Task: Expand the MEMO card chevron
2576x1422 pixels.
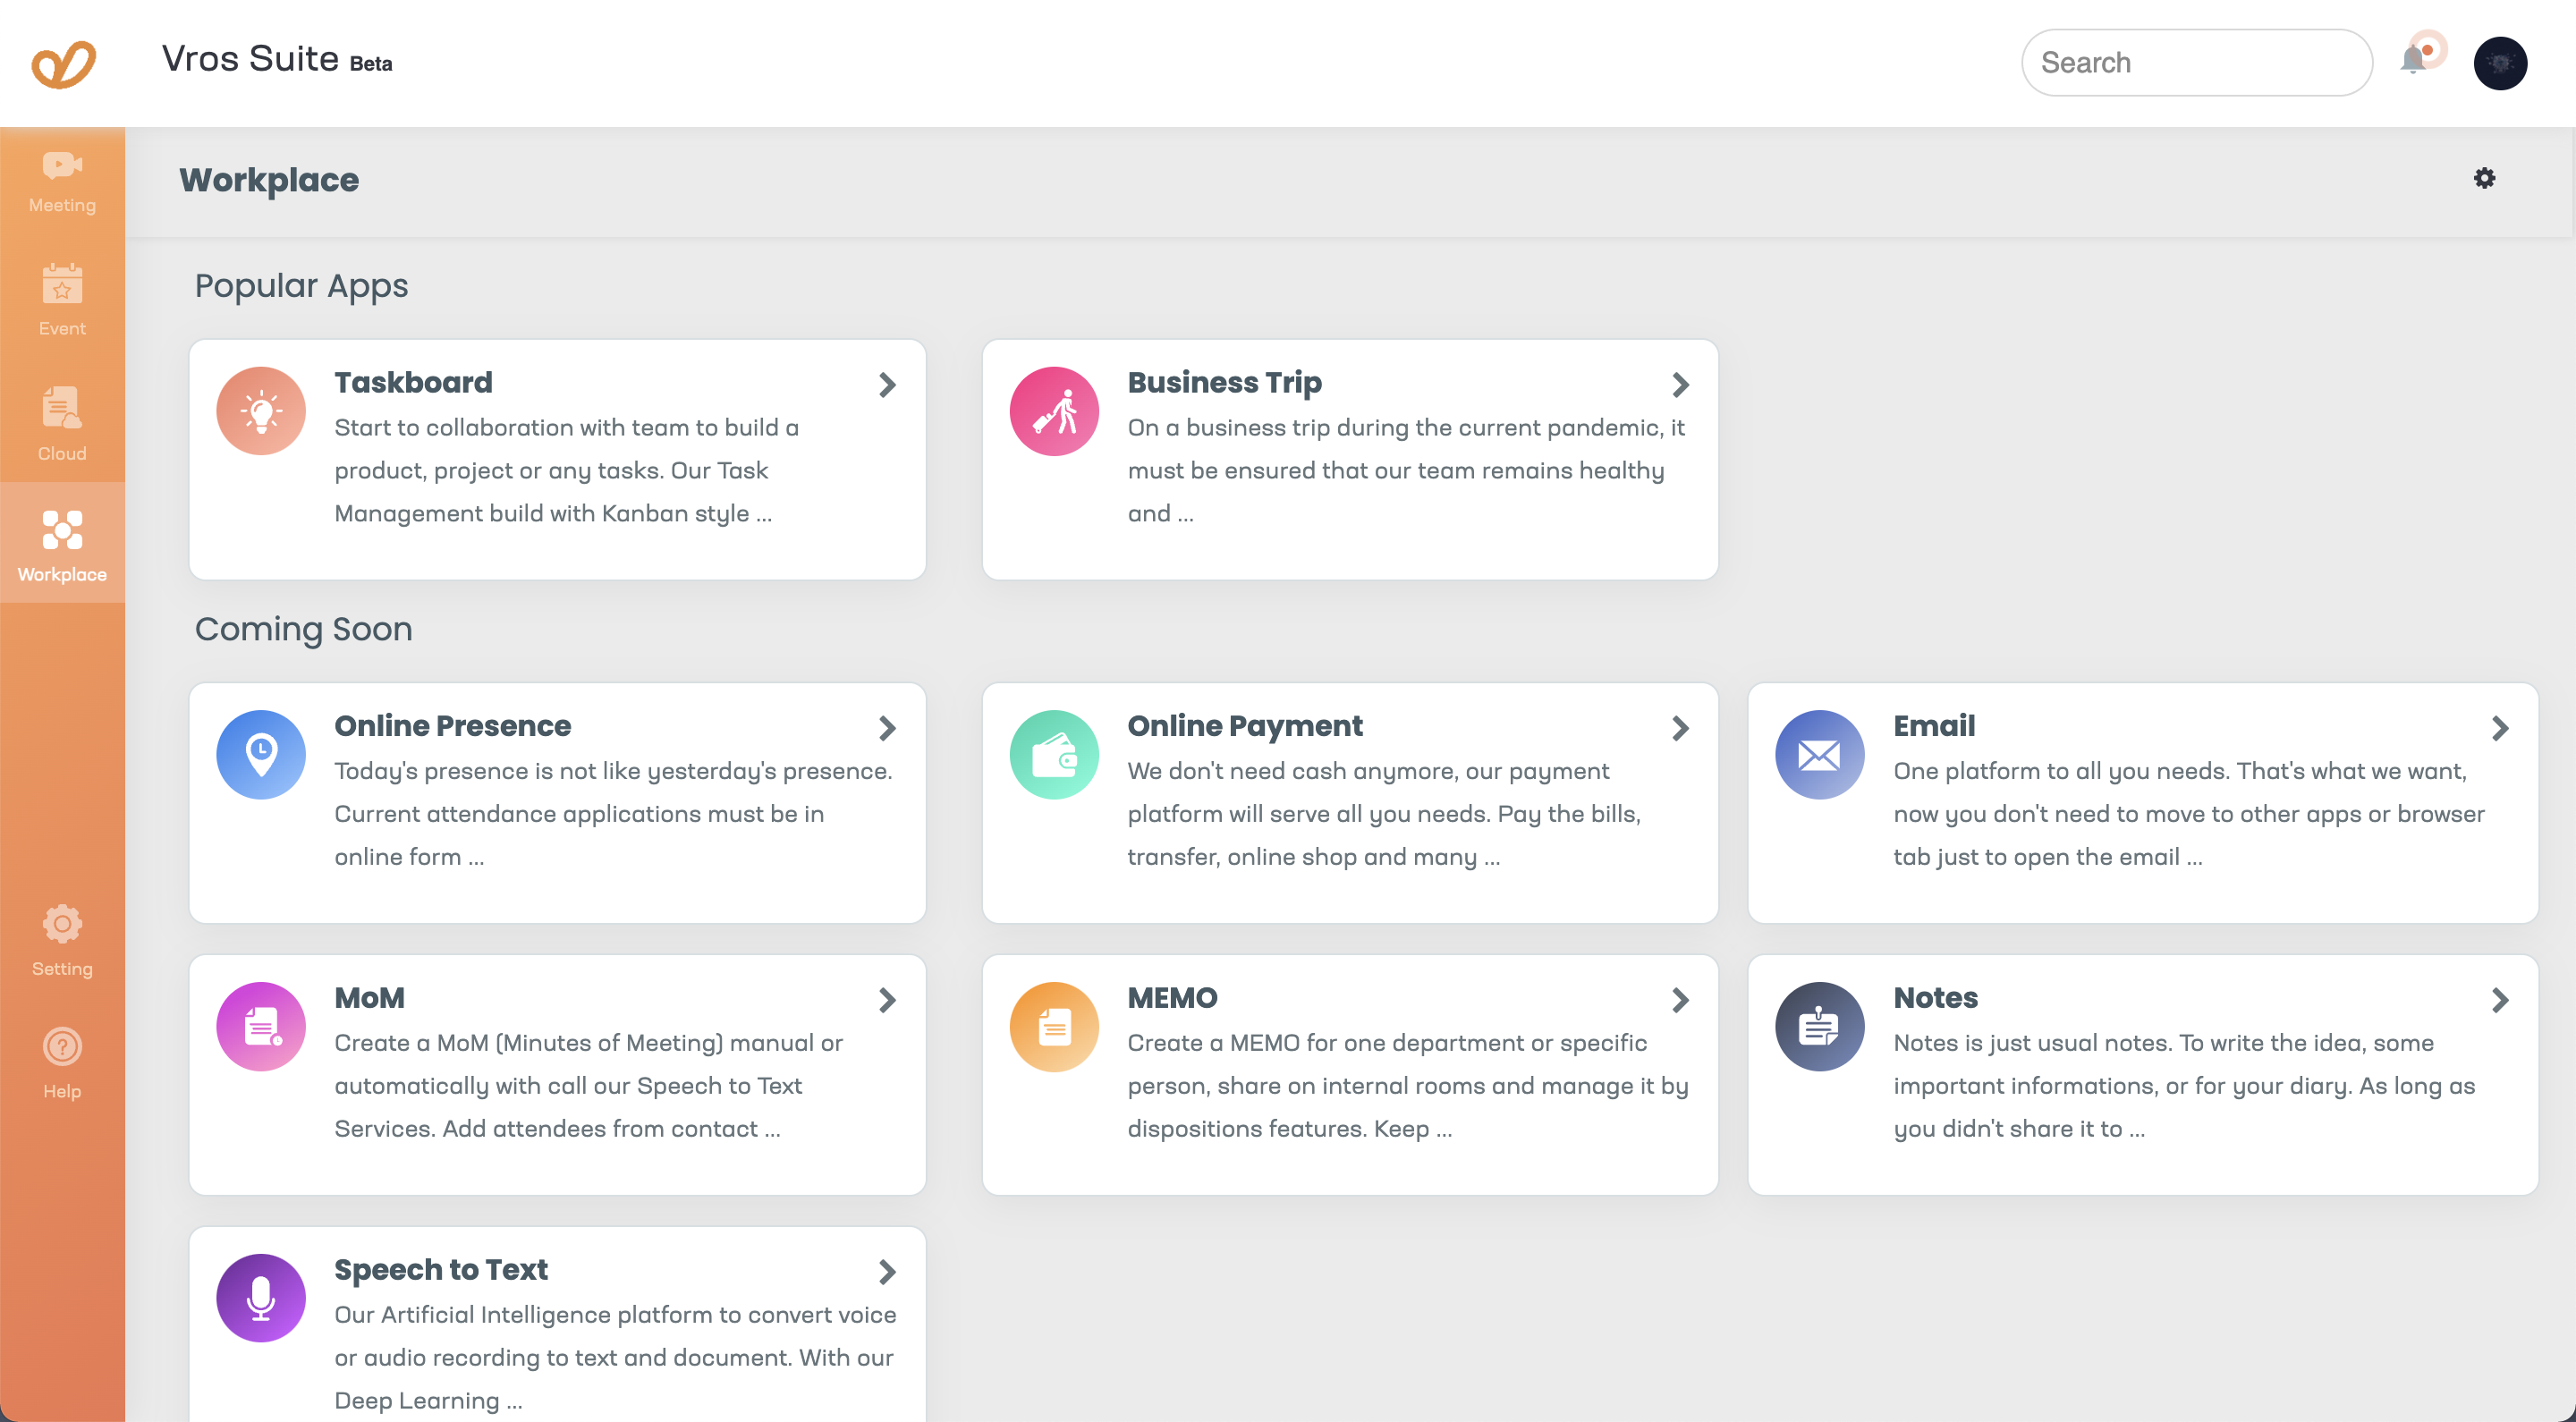Action: pyautogui.click(x=1680, y=1000)
